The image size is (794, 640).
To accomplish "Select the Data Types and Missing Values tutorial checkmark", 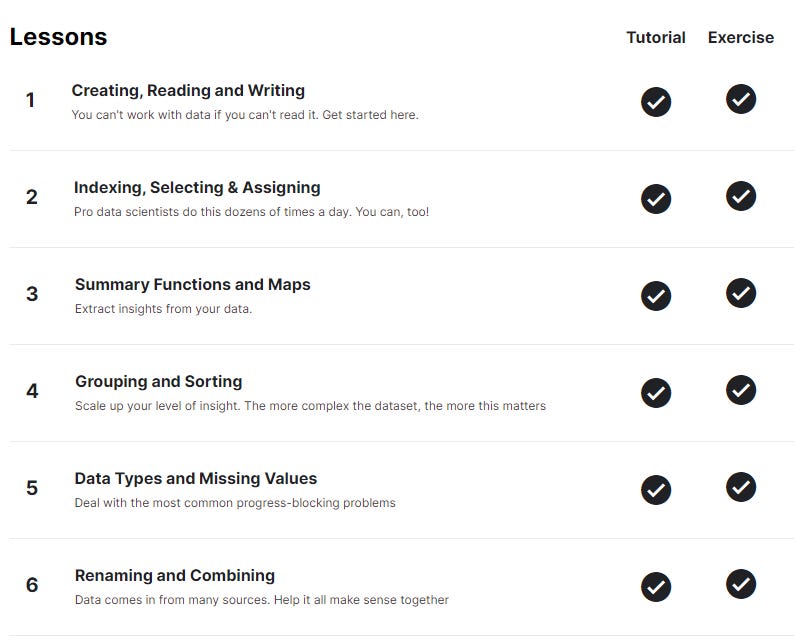I will point(656,490).
